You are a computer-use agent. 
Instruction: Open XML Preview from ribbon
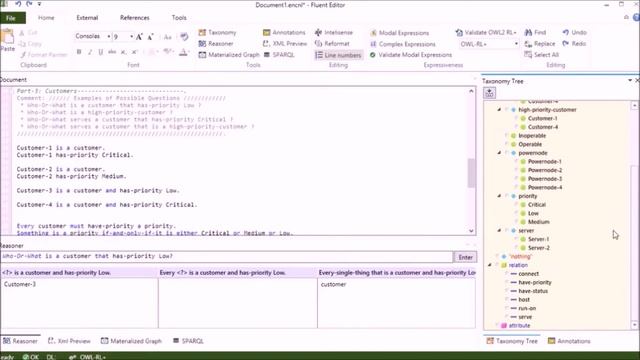click(285, 43)
